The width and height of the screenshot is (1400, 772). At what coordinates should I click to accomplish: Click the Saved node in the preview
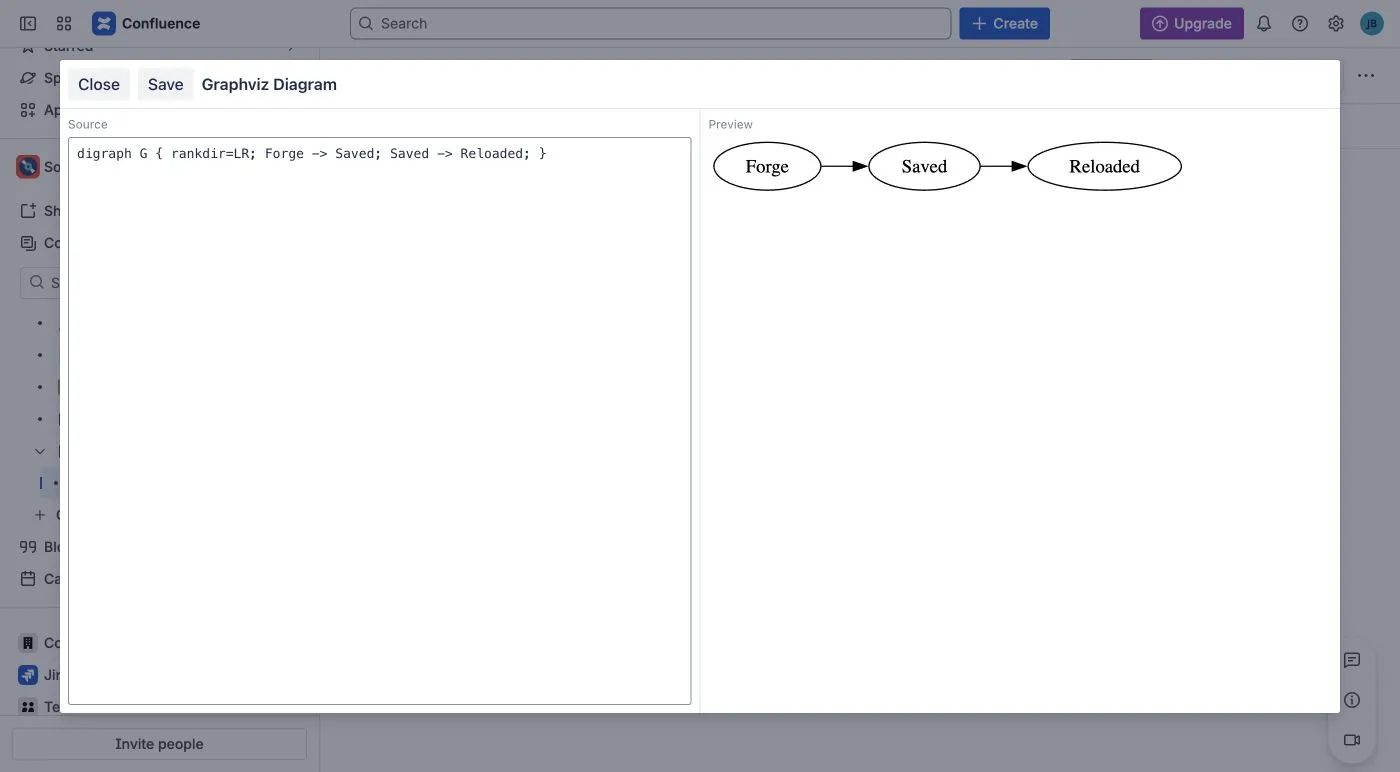click(924, 167)
